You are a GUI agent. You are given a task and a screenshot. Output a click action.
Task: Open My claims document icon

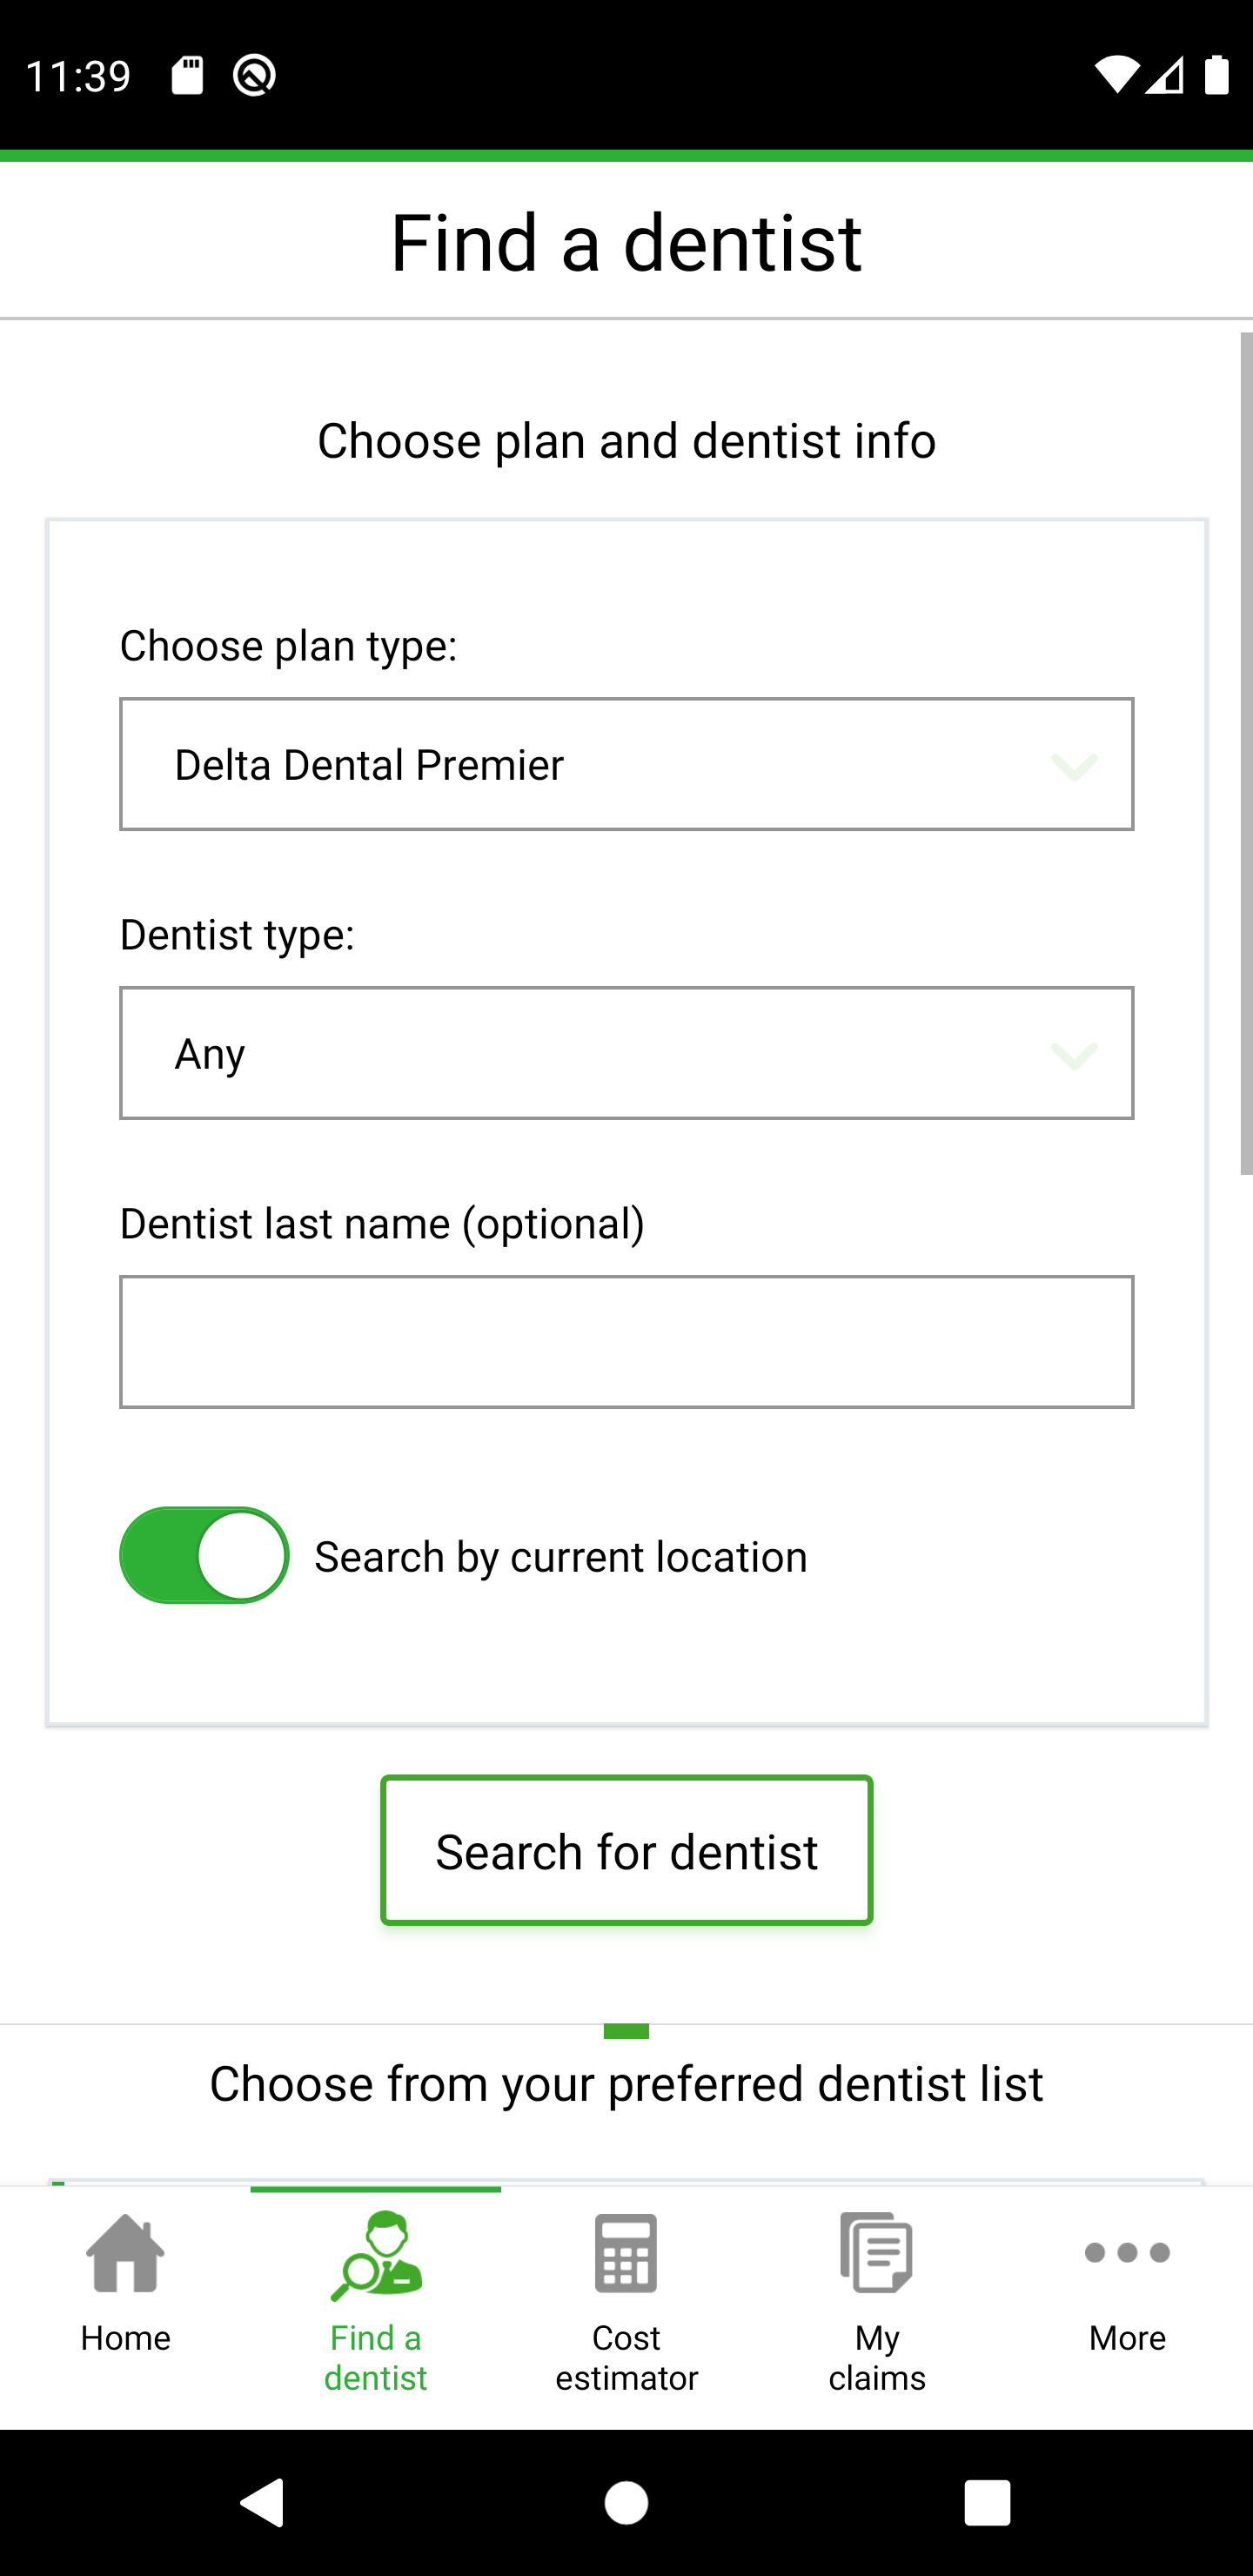point(877,2253)
